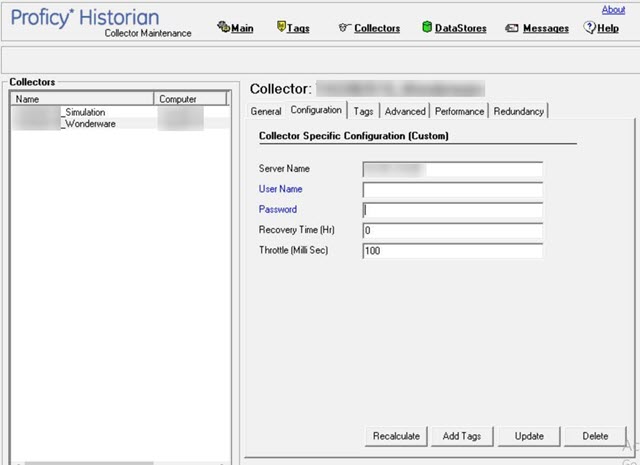Viewport: 640px width, 465px height.
Task: Open the Tags link in the top navigation
Action: 298,28
